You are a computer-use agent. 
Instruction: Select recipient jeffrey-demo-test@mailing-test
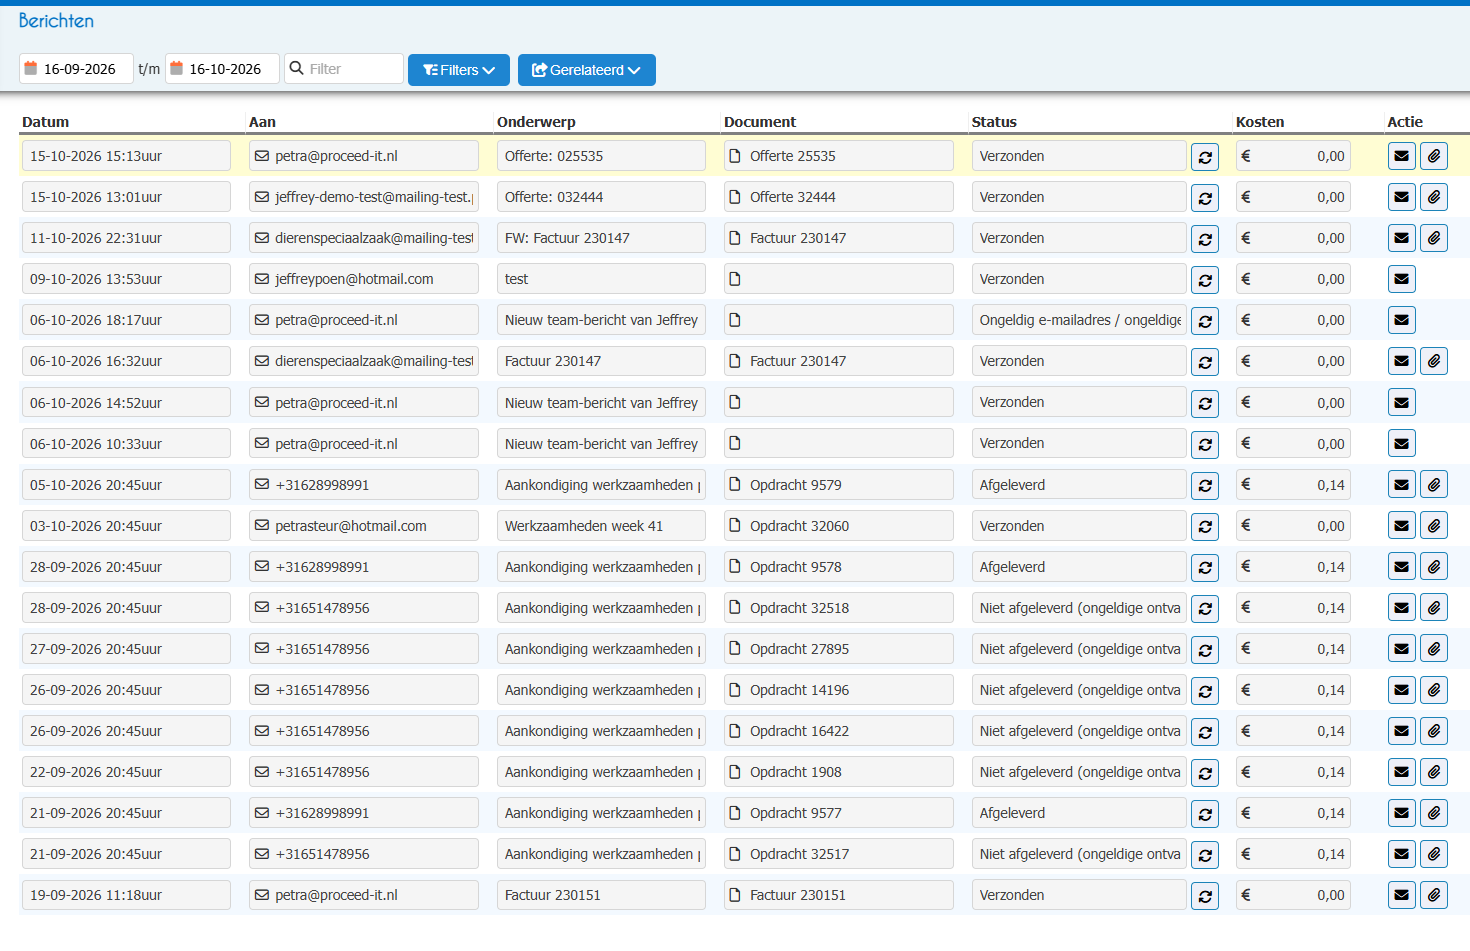(364, 197)
